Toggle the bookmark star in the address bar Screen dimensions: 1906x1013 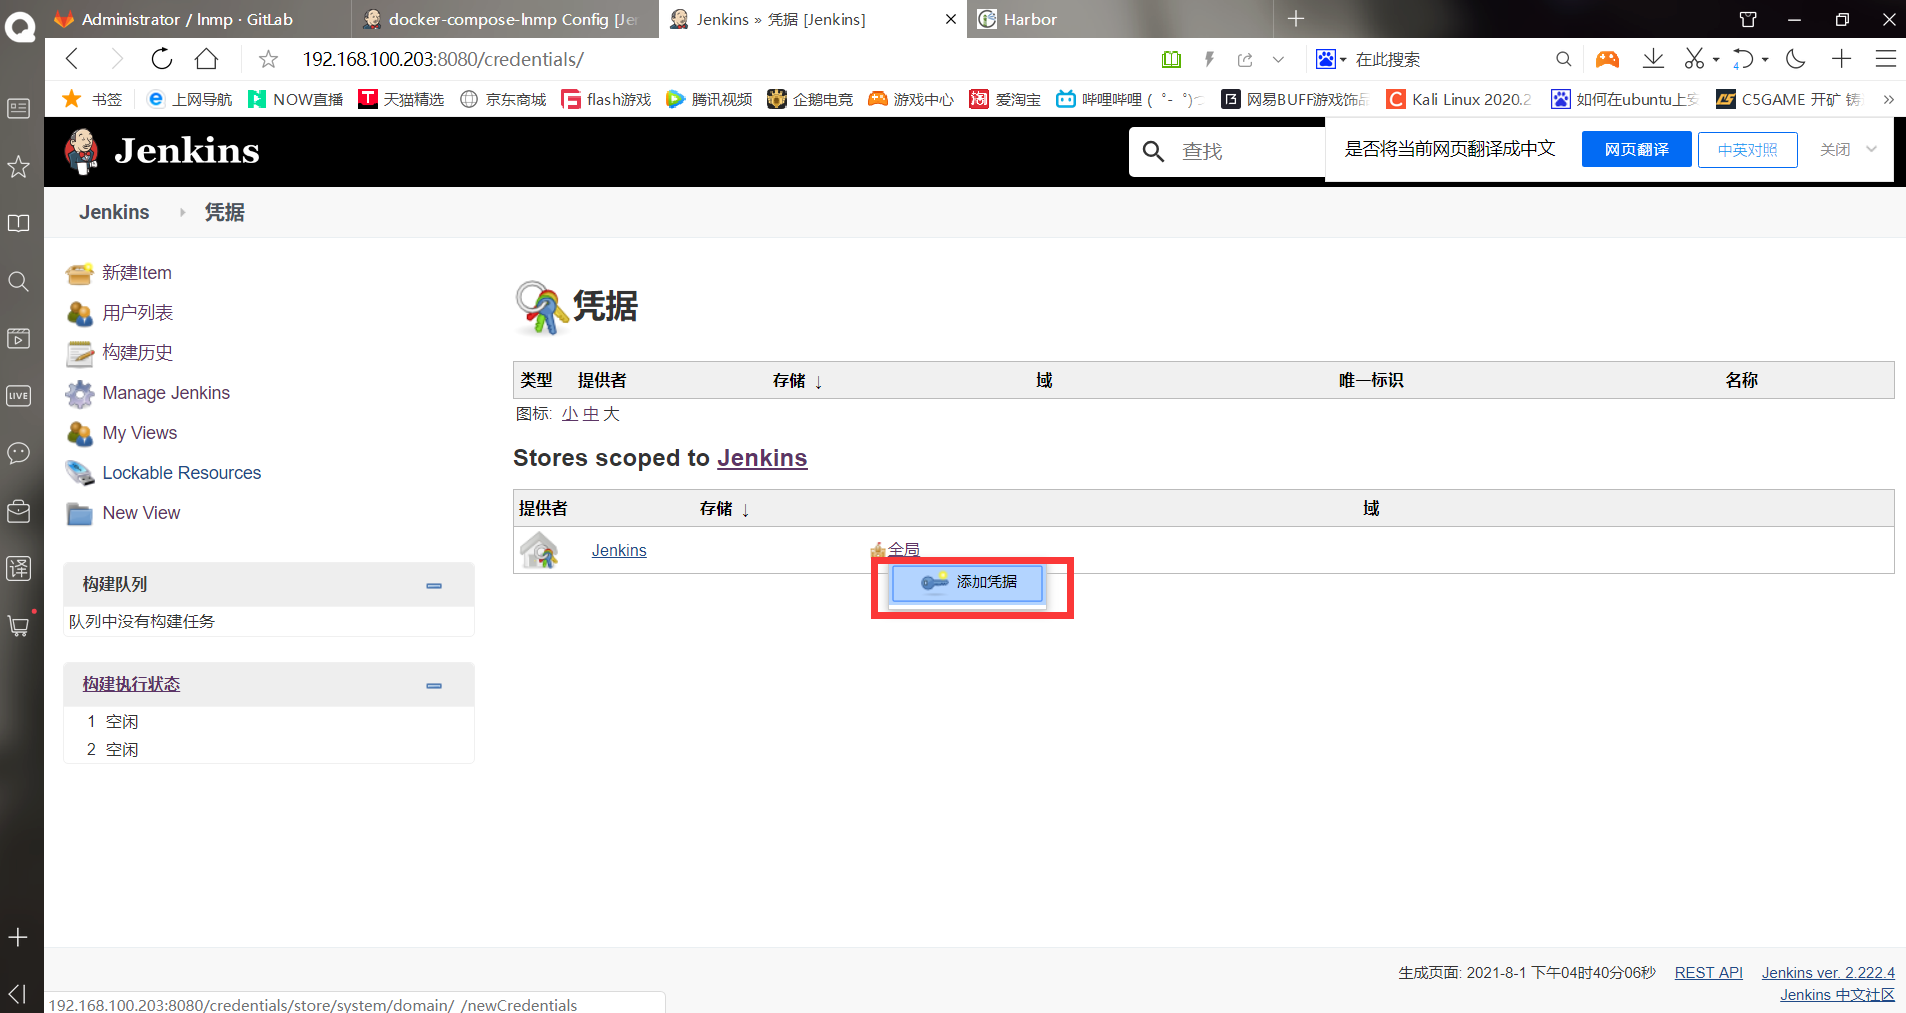266,59
